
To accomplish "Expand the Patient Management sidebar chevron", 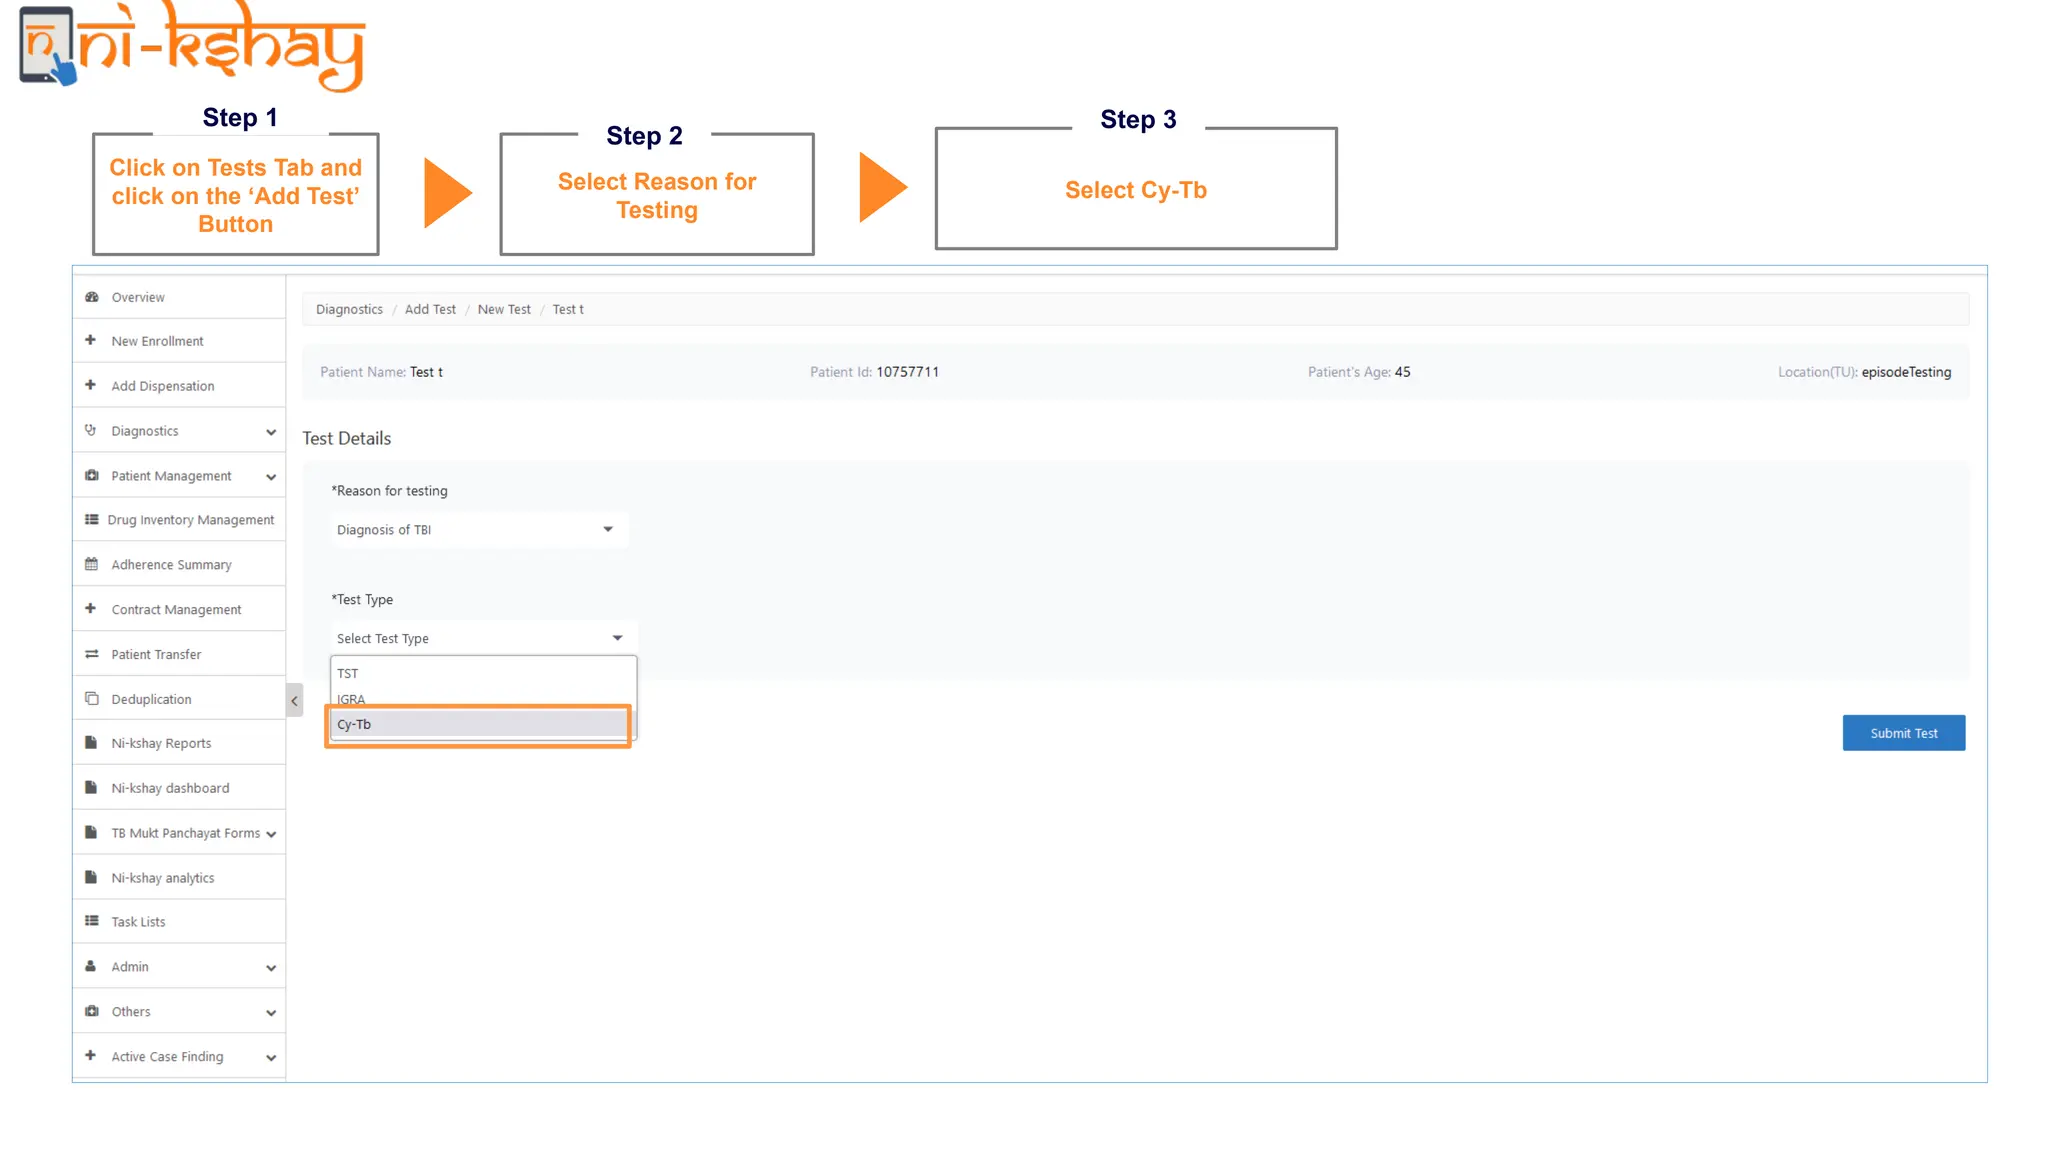I will point(271,477).
